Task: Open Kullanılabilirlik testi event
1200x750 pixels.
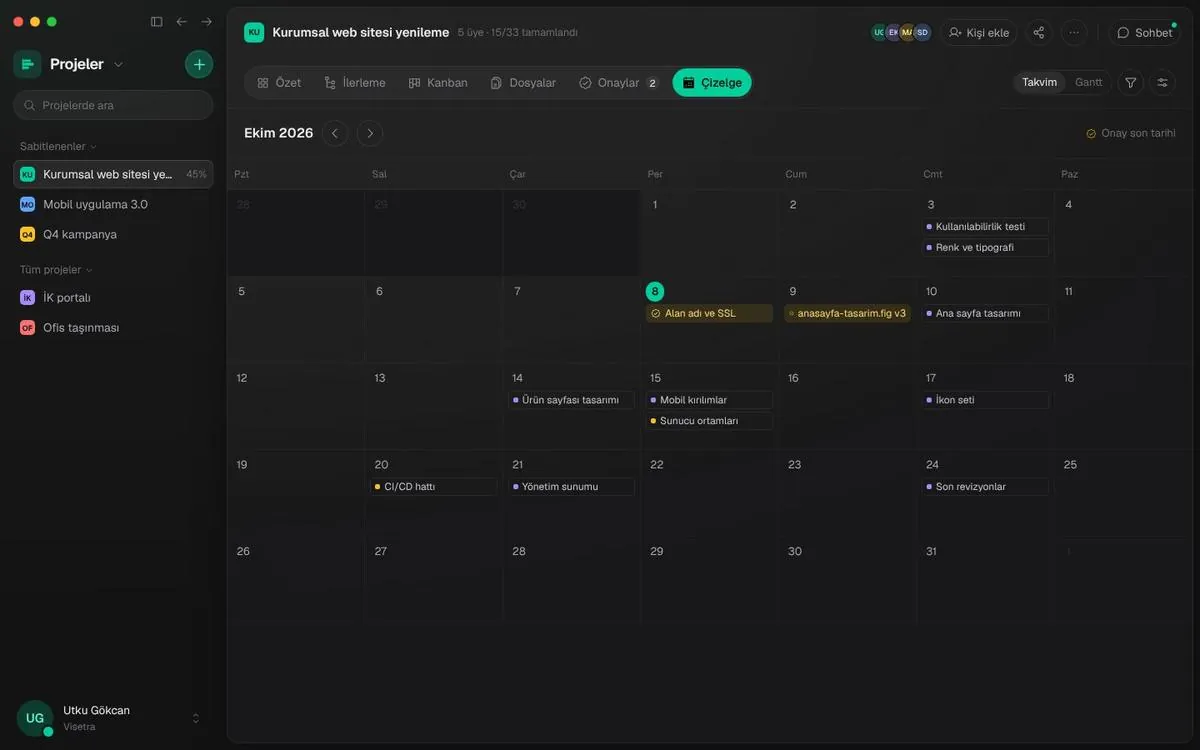Action: (x=985, y=227)
